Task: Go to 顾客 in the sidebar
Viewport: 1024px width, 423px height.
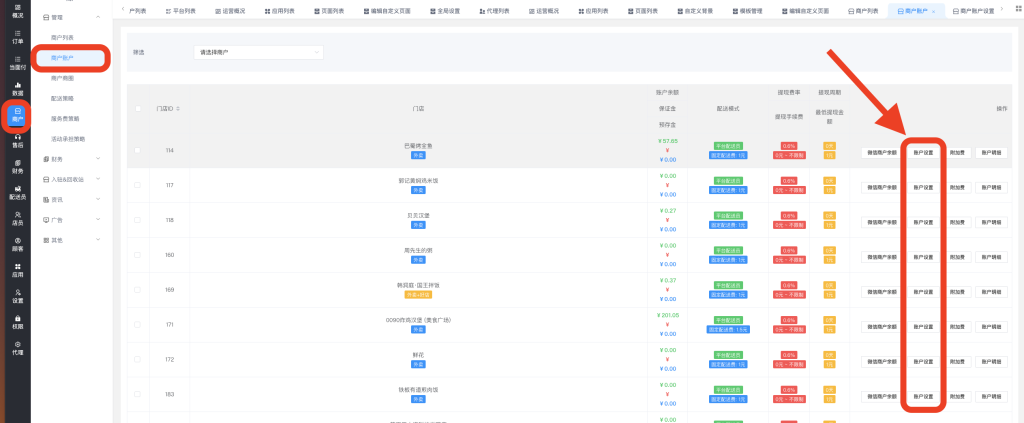Action: [x=17, y=245]
